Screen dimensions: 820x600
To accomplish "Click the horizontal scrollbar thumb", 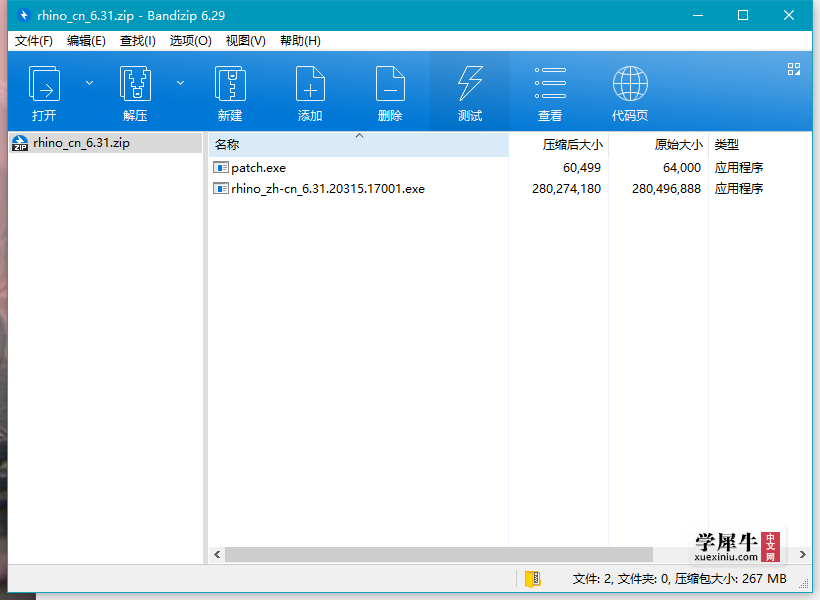I will pos(439,554).
